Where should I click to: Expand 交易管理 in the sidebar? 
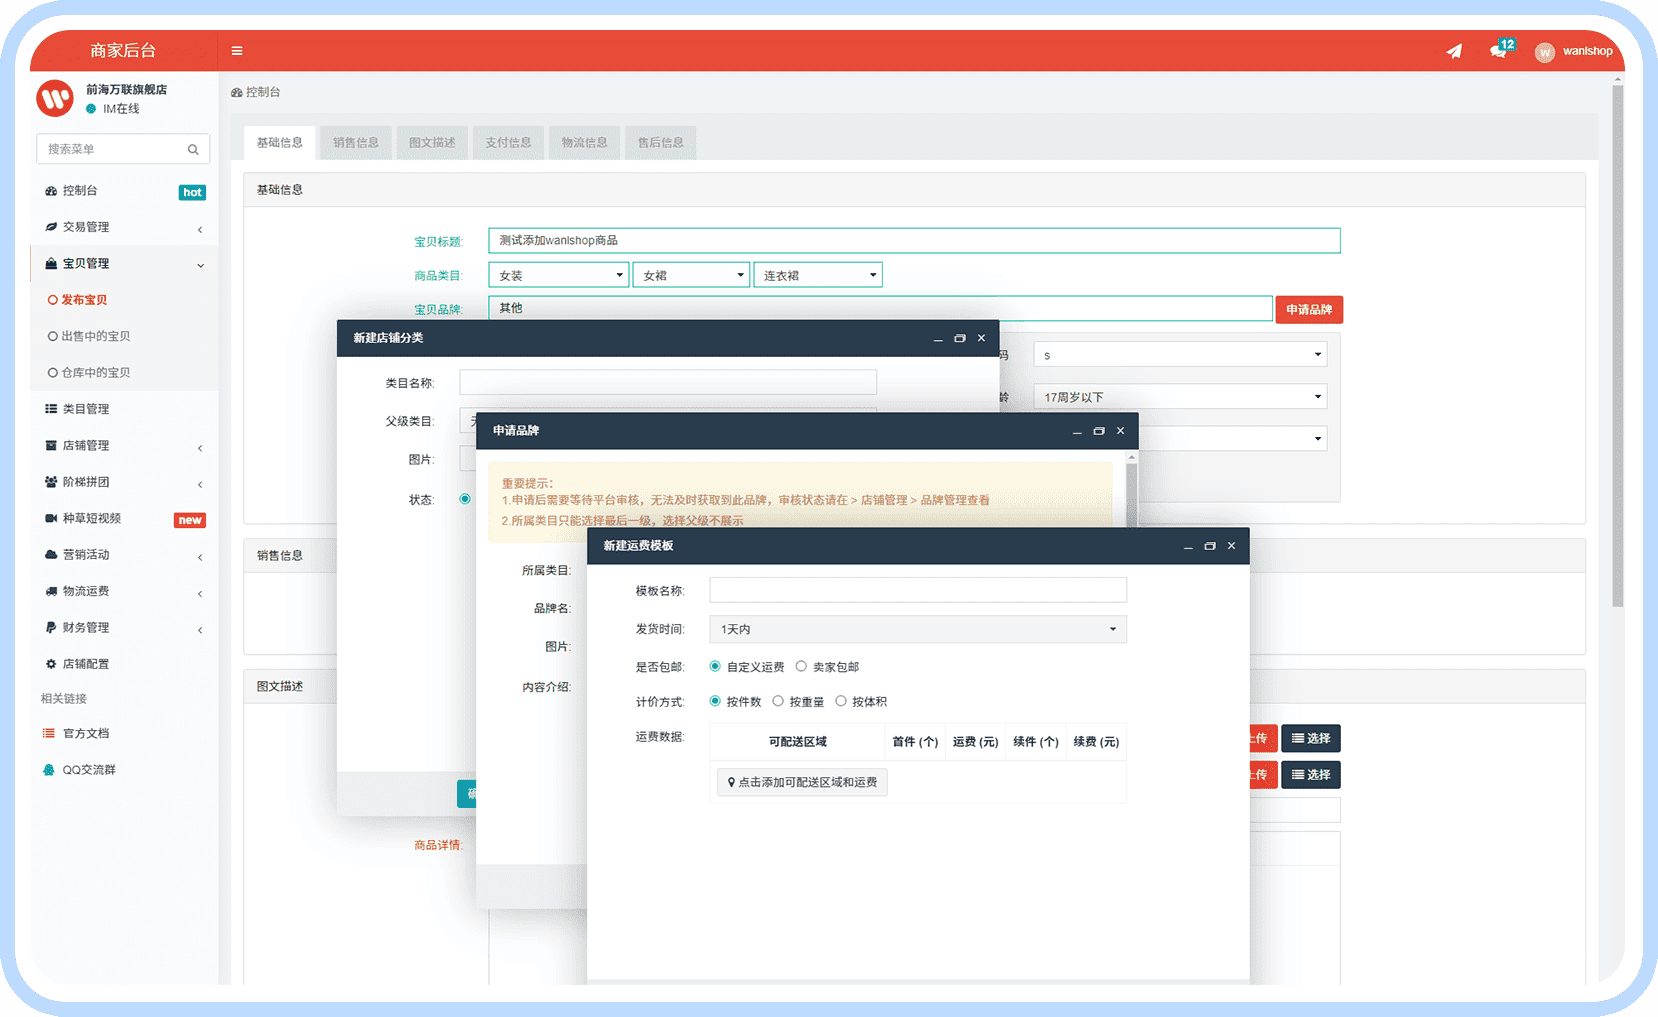pyautogui.click(x=124, y=227)
